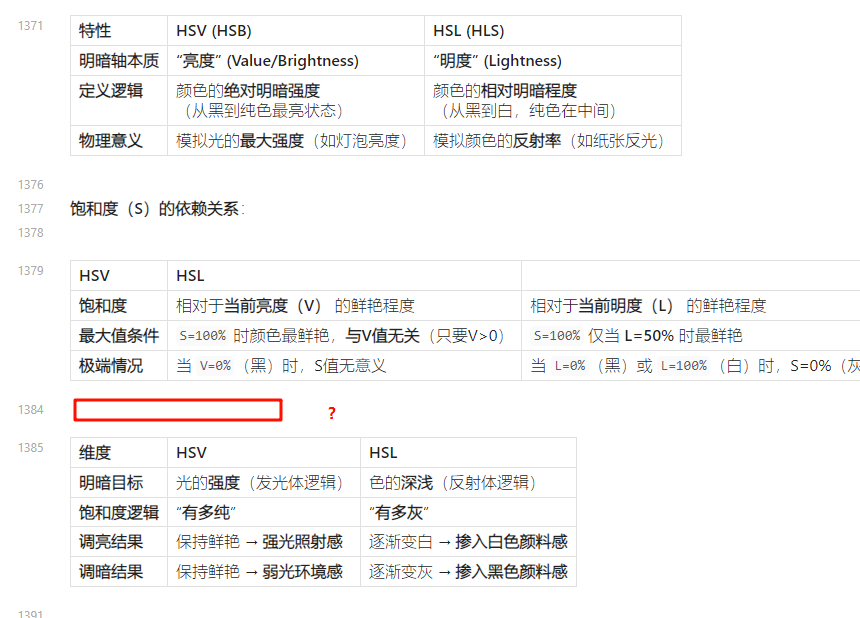Click line number 1376 in the gutter
This screenshot has width=860, height=618.
30,185
